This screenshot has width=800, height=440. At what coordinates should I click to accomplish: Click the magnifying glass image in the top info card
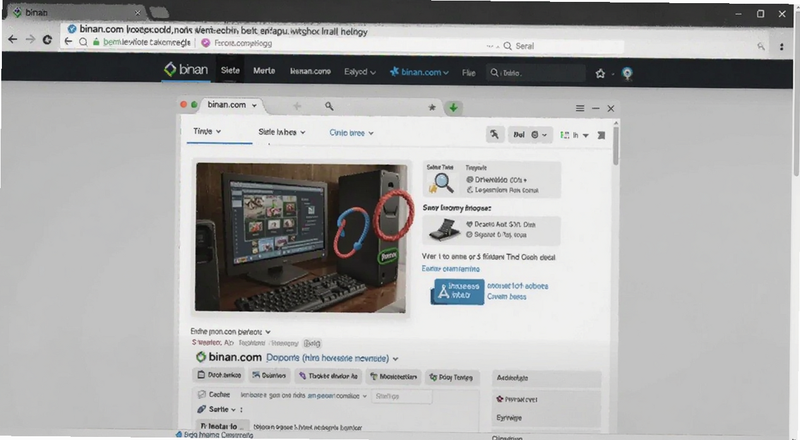coord(442,183)
